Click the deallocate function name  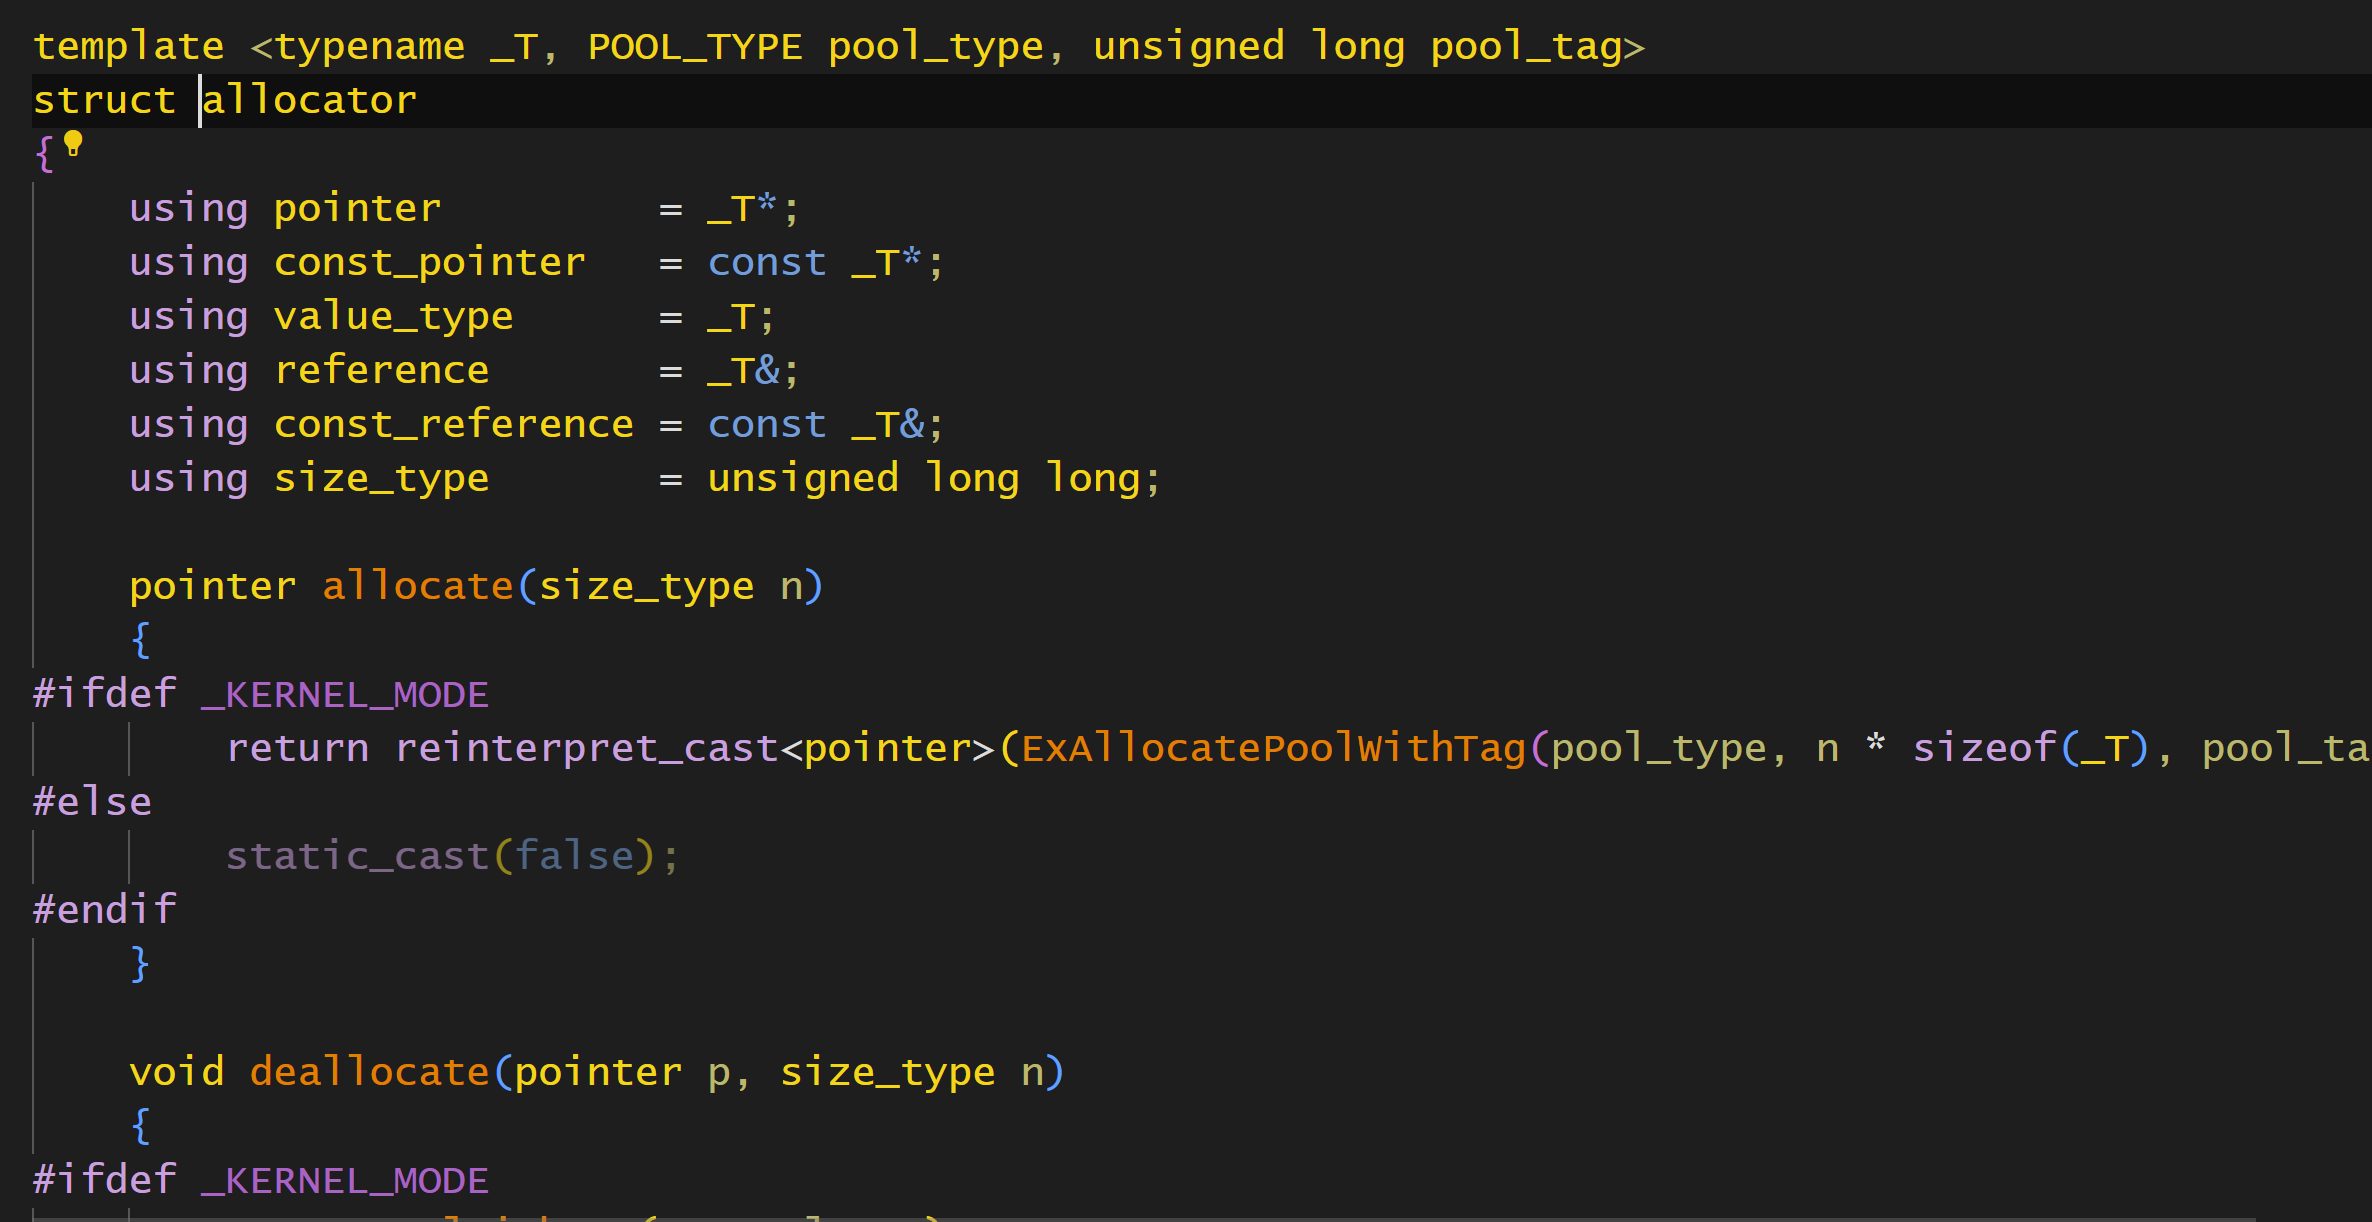pyautogui.click(x=369, y=1072)
